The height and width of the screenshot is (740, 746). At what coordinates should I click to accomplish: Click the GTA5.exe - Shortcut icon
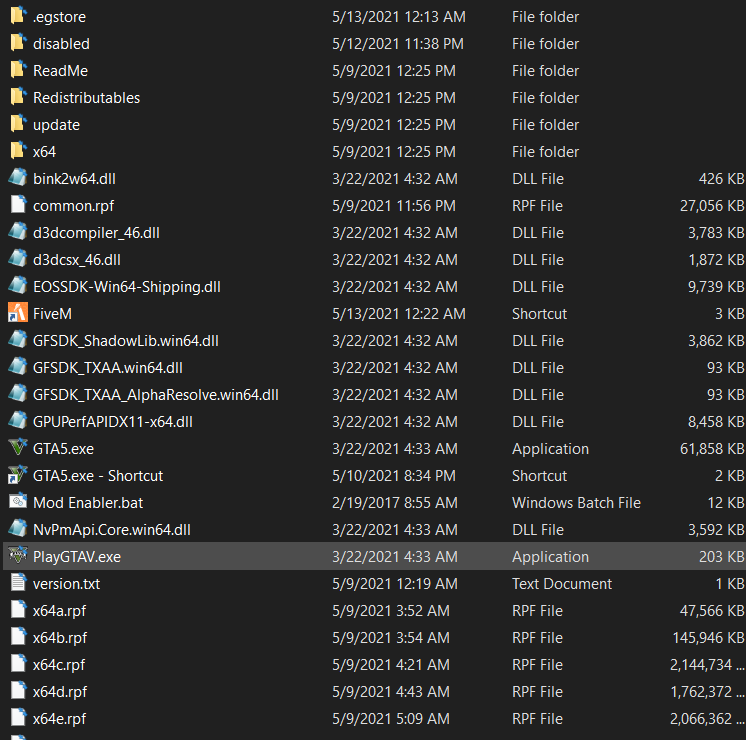17,475
